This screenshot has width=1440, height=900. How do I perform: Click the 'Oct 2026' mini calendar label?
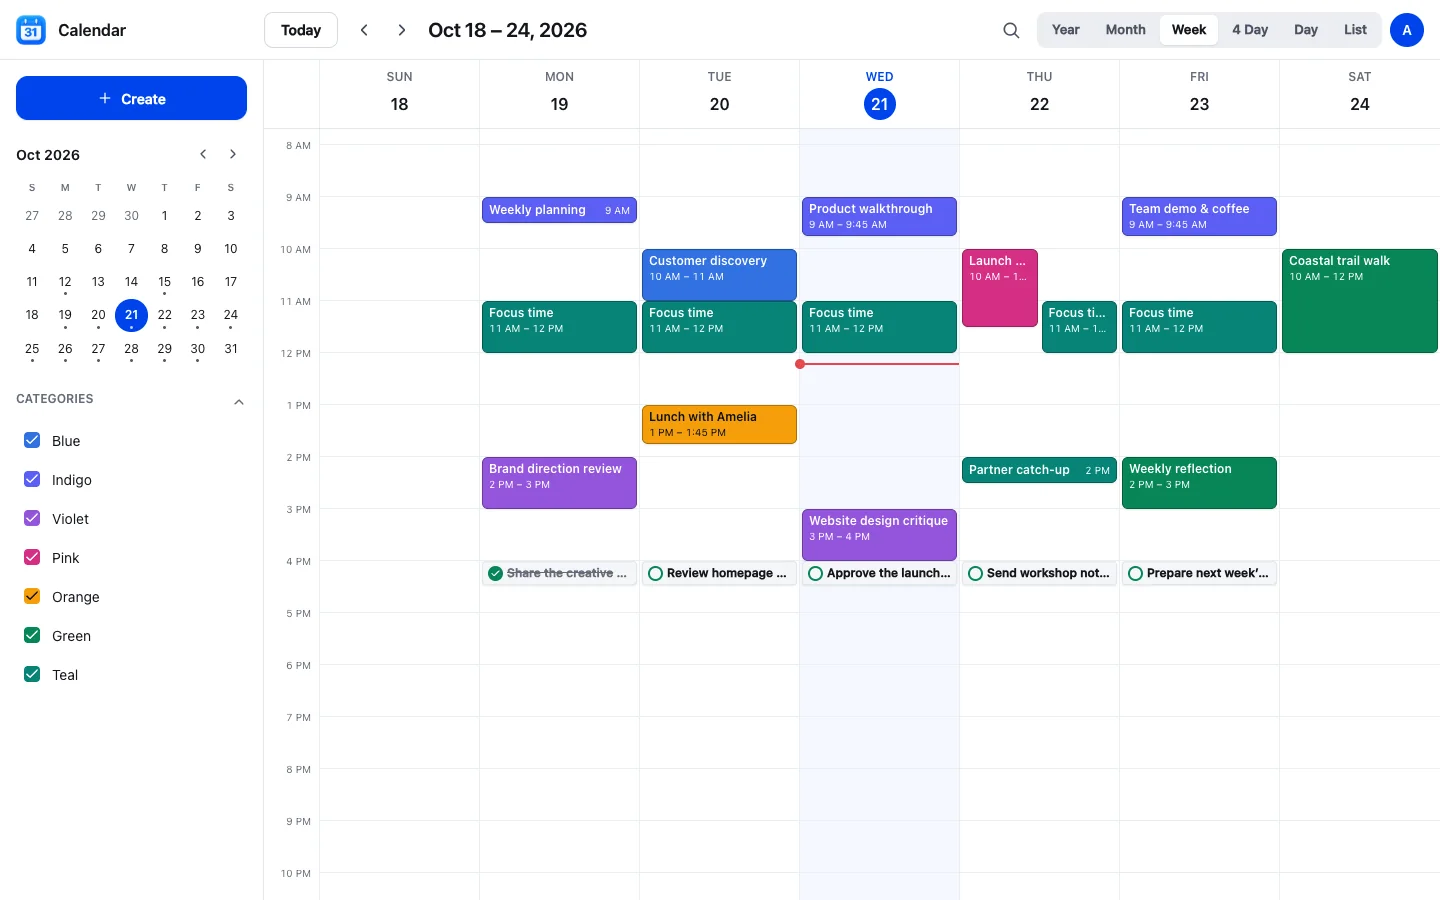tap(48, 155)
